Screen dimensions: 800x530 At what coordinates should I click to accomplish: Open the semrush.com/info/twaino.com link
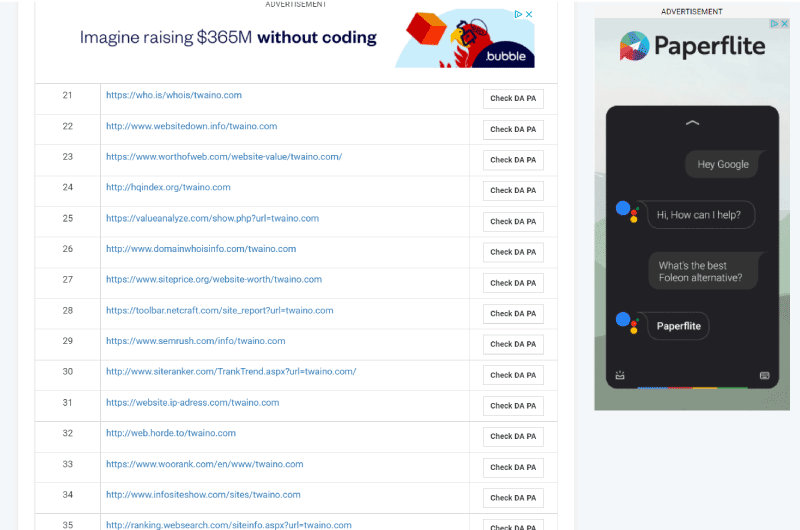point(196,341)
